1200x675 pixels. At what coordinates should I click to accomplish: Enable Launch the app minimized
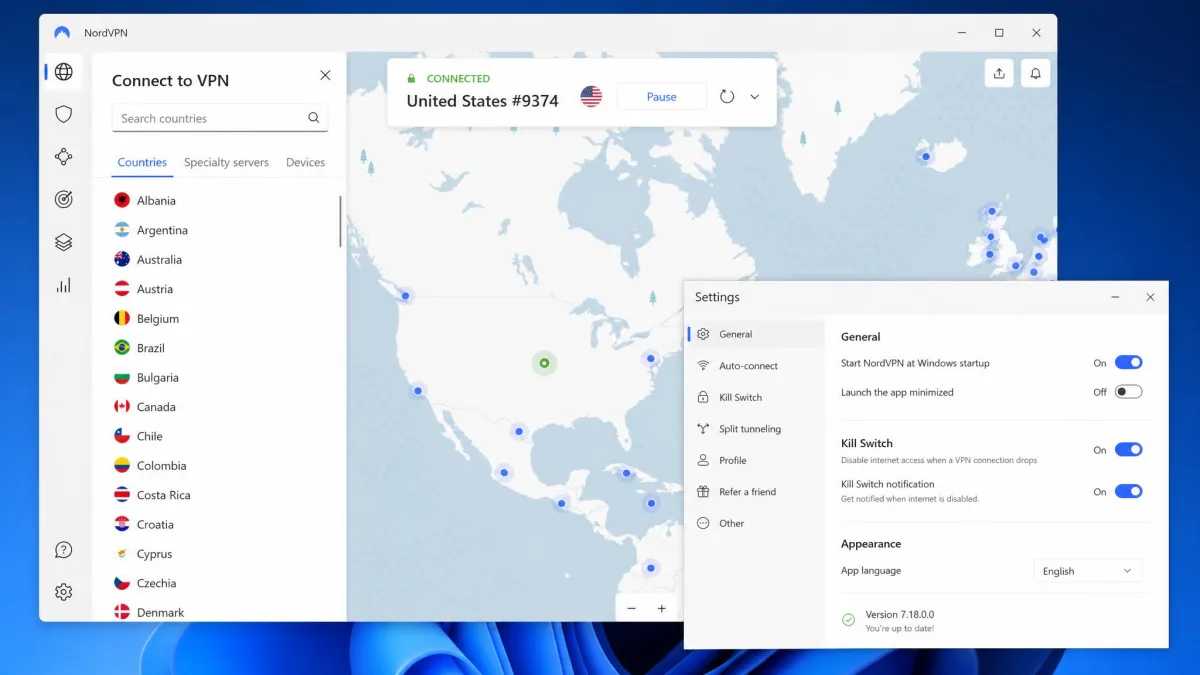1128,392
